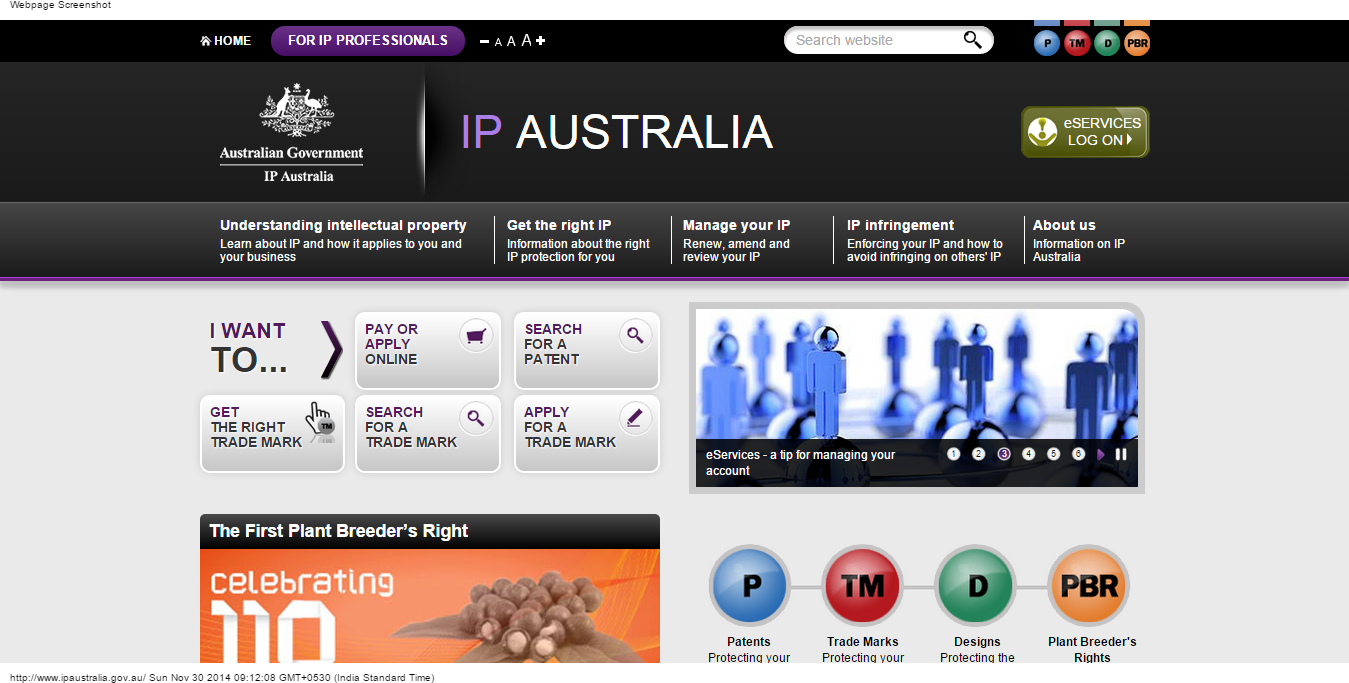Viewport: 1349px width, 683px height.
Task: Select the red TM icon in top bar
Action: coord(1076,43)
